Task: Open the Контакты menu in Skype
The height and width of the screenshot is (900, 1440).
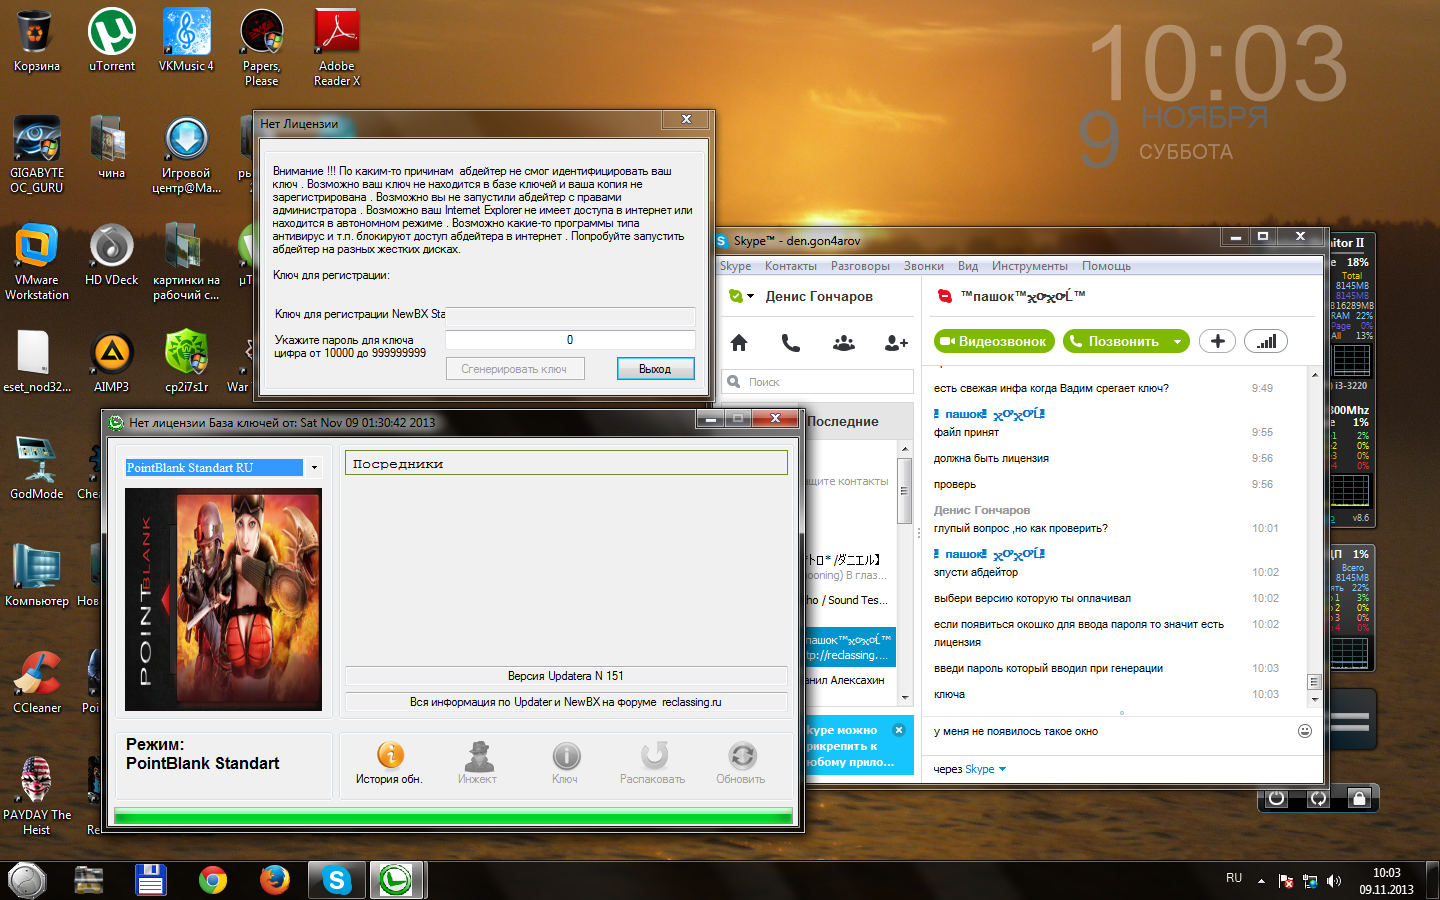Action: [791, 266]
